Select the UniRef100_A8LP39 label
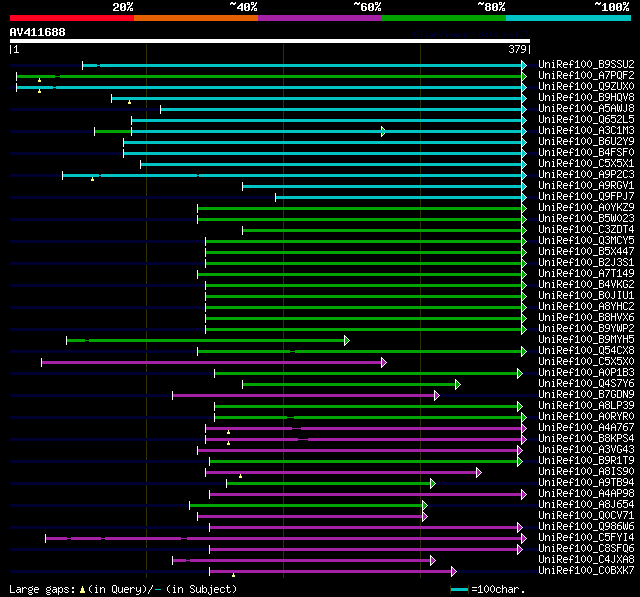 point(586,406)
